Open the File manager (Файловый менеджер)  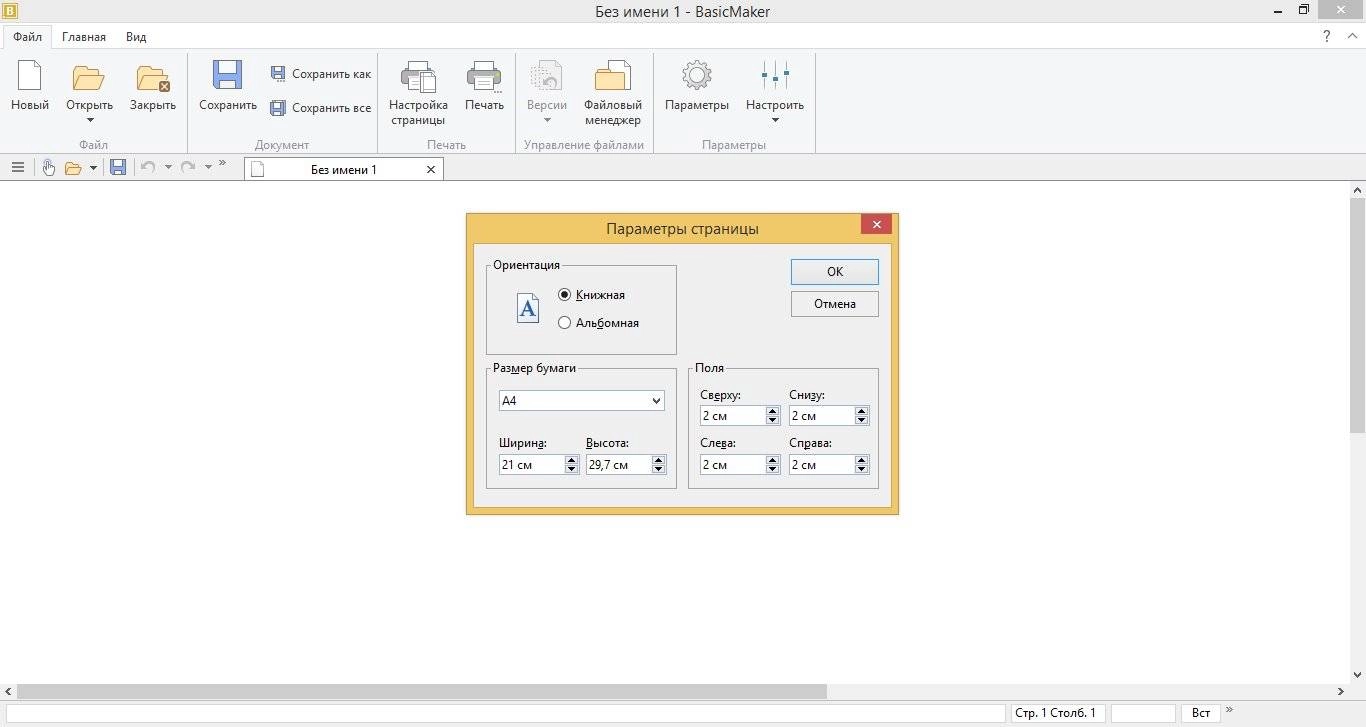[x=612, y=92]
